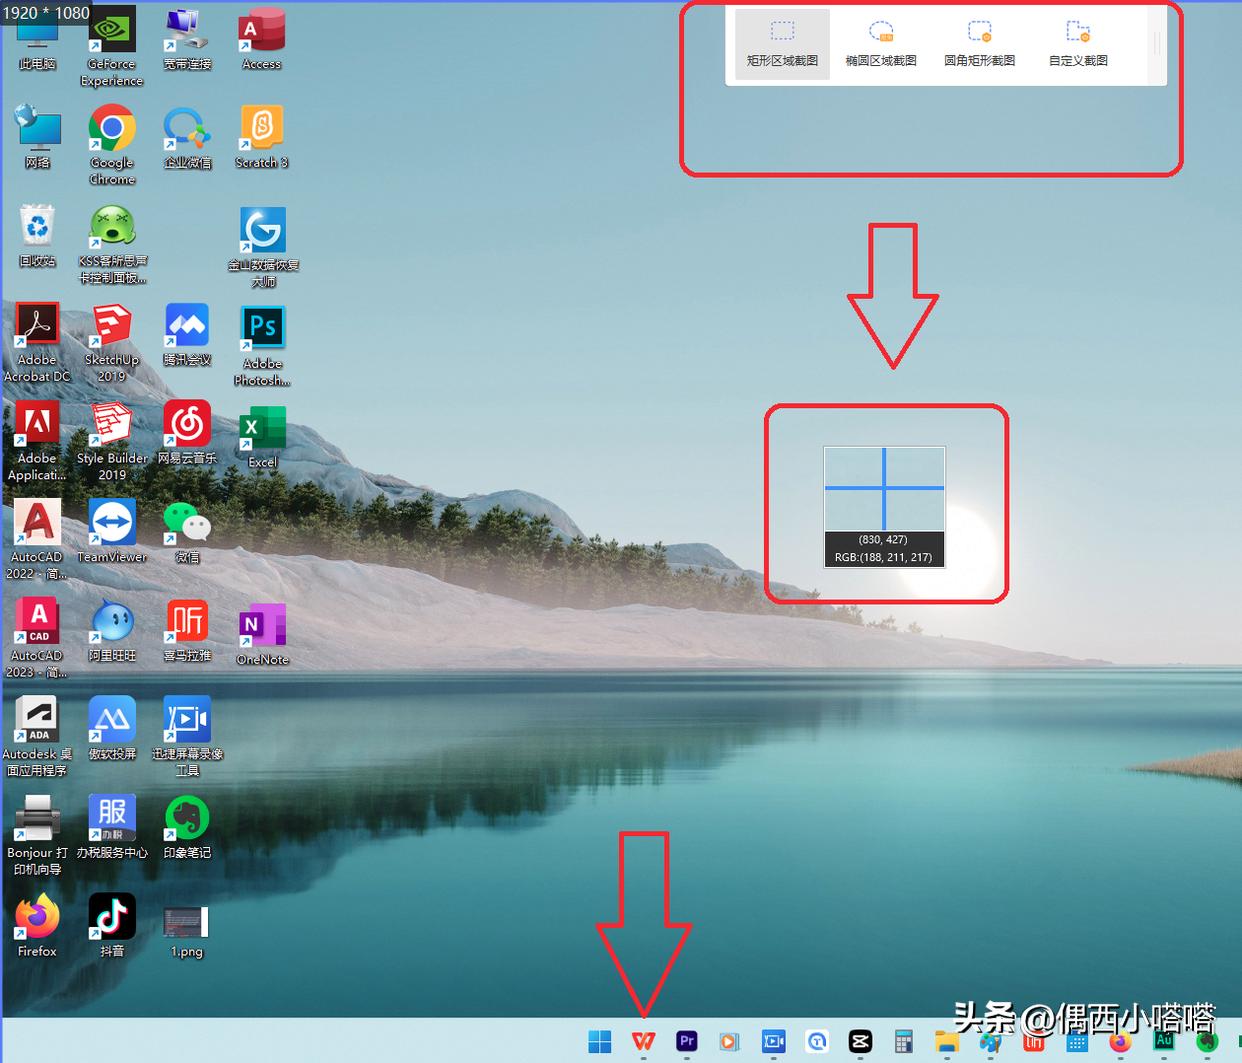Open Firefox in the taskbar
The height and width of the screenshot is (1063, 1242).
(x=1120, y=1041)
